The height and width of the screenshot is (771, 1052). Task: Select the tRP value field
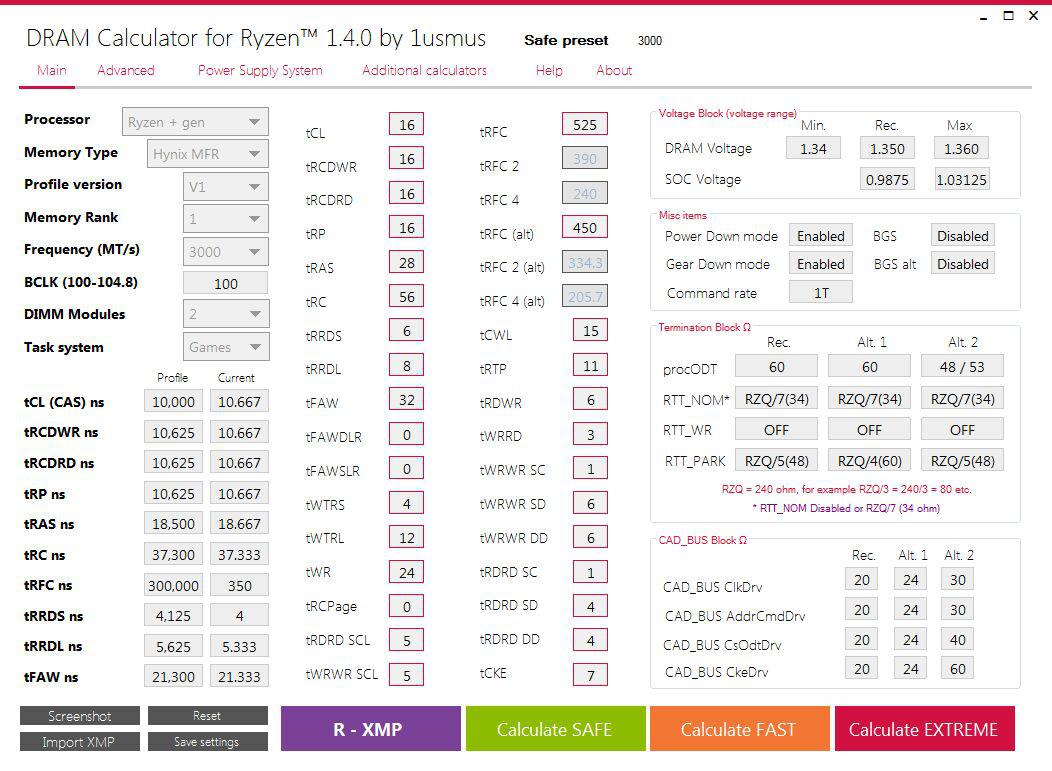point(407,227)
